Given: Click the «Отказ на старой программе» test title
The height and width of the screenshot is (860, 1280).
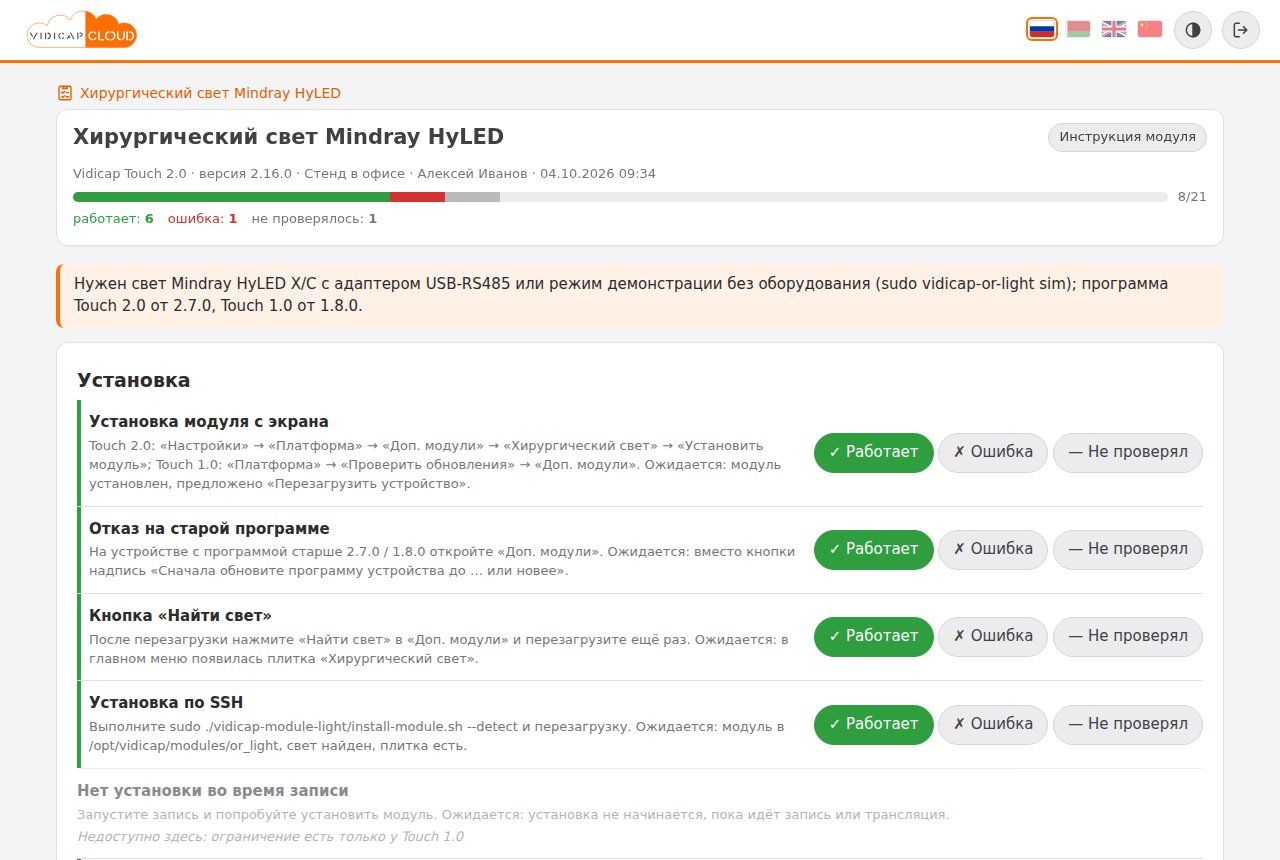Looking at the screenshot, I should click(209, 528).
